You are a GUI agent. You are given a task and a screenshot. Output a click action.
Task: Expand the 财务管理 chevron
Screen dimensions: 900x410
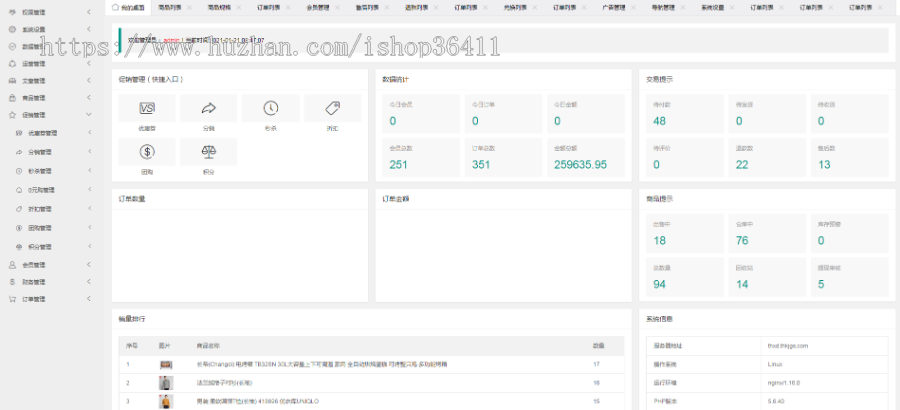point(88,282)
